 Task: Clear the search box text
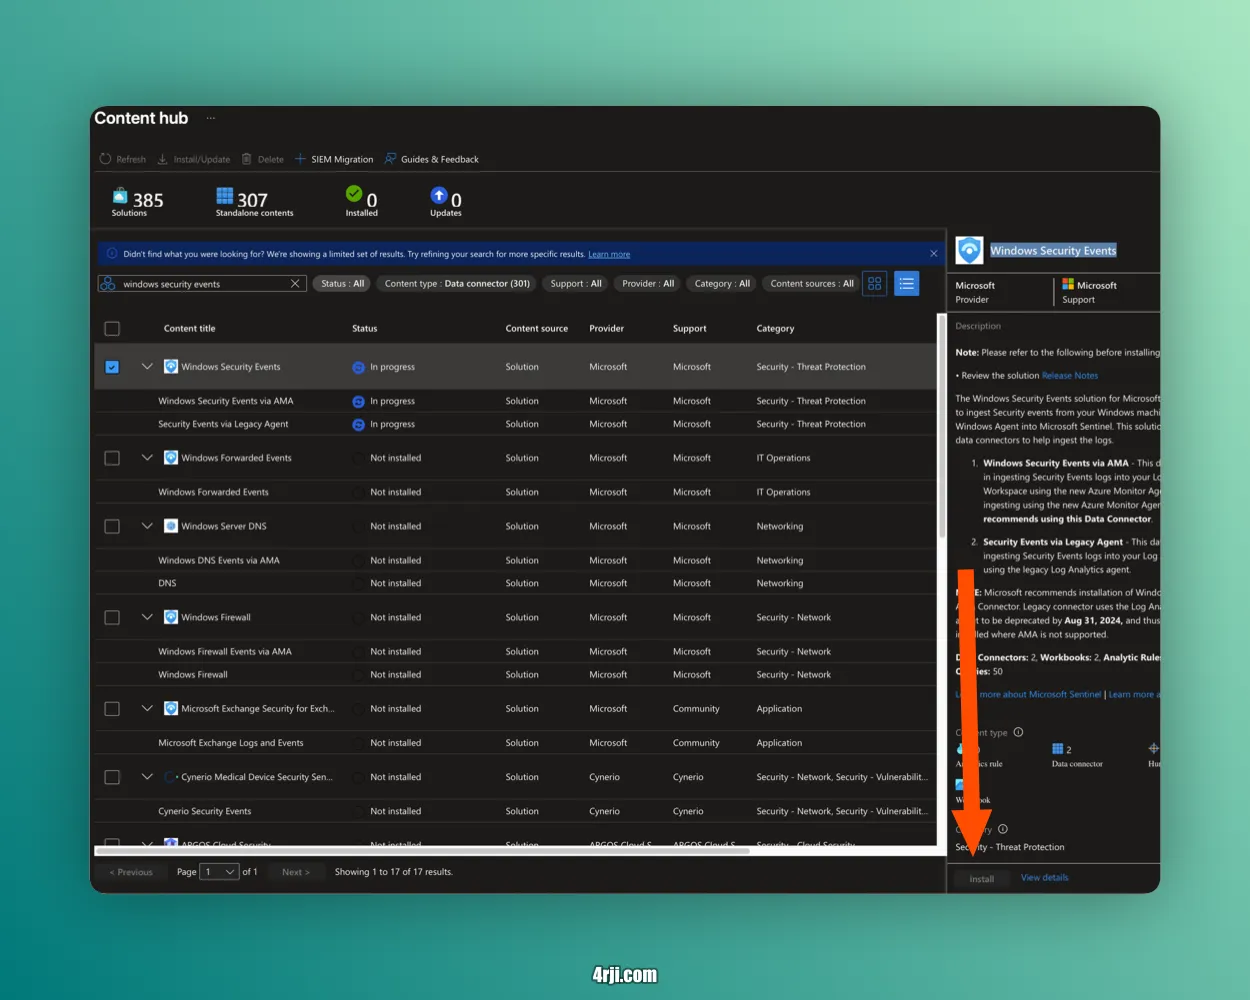[x=295, y=284]
